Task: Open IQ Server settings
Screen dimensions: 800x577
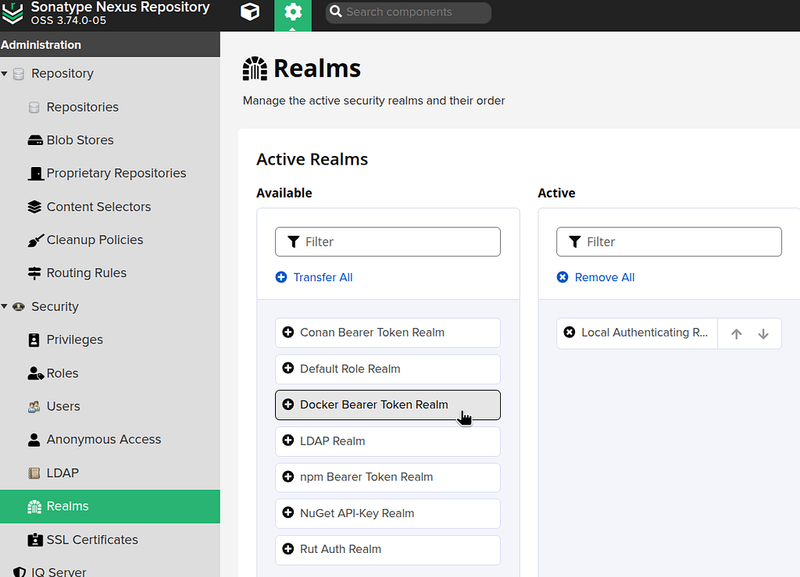Action: [59, 572]
